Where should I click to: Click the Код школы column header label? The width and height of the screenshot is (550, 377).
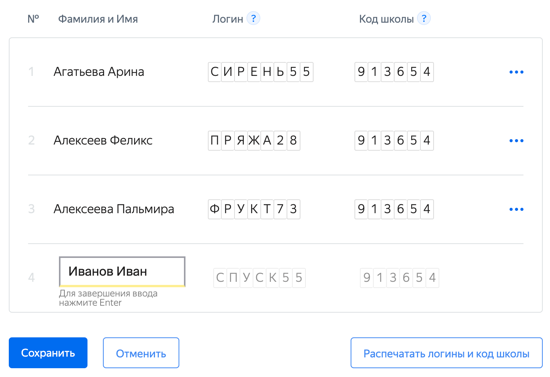(x=386, y=19)
